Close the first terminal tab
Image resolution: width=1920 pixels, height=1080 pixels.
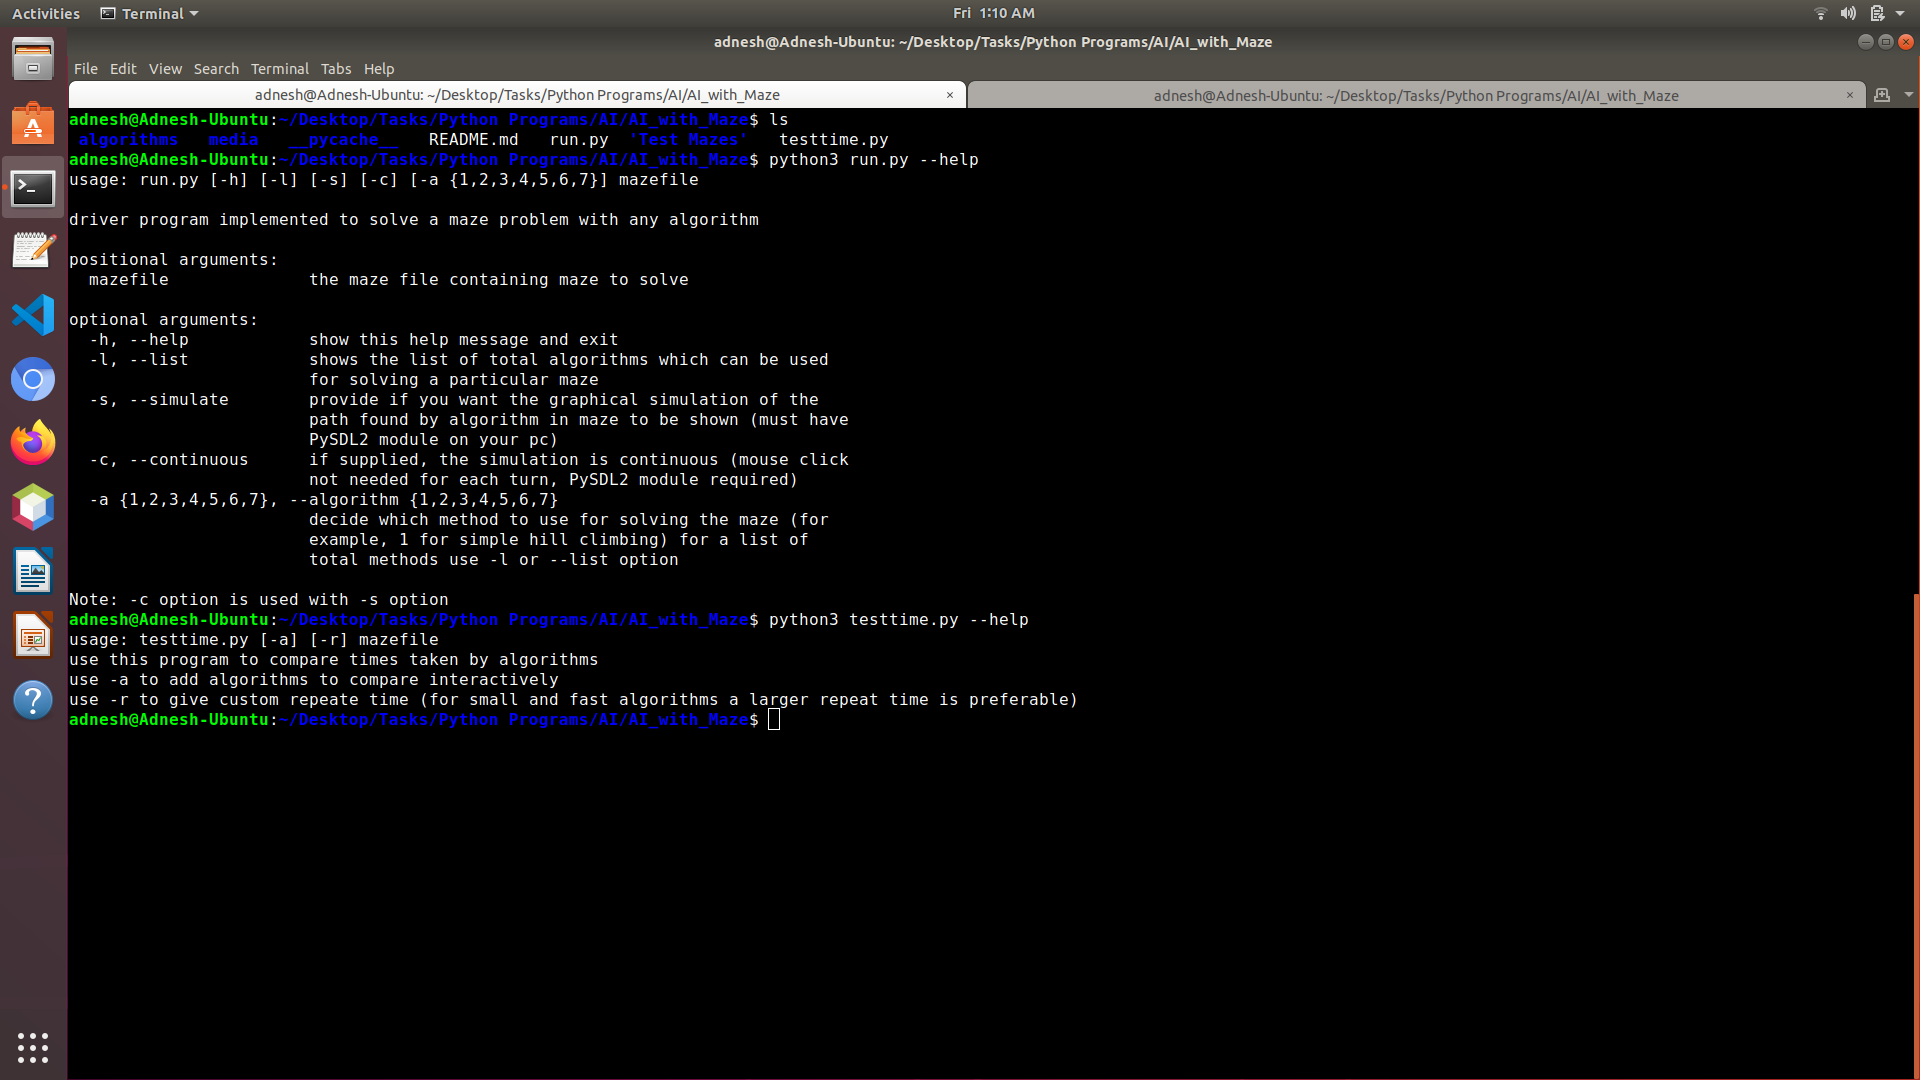pos(950,95)
